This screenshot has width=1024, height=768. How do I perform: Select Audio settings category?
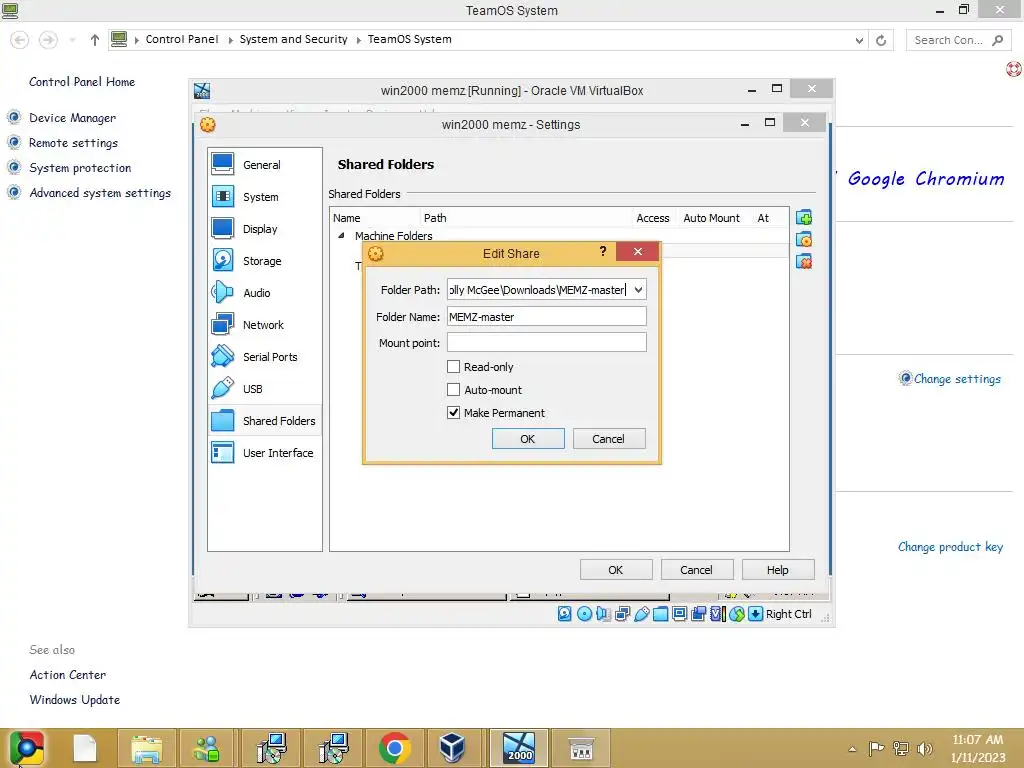264,293
